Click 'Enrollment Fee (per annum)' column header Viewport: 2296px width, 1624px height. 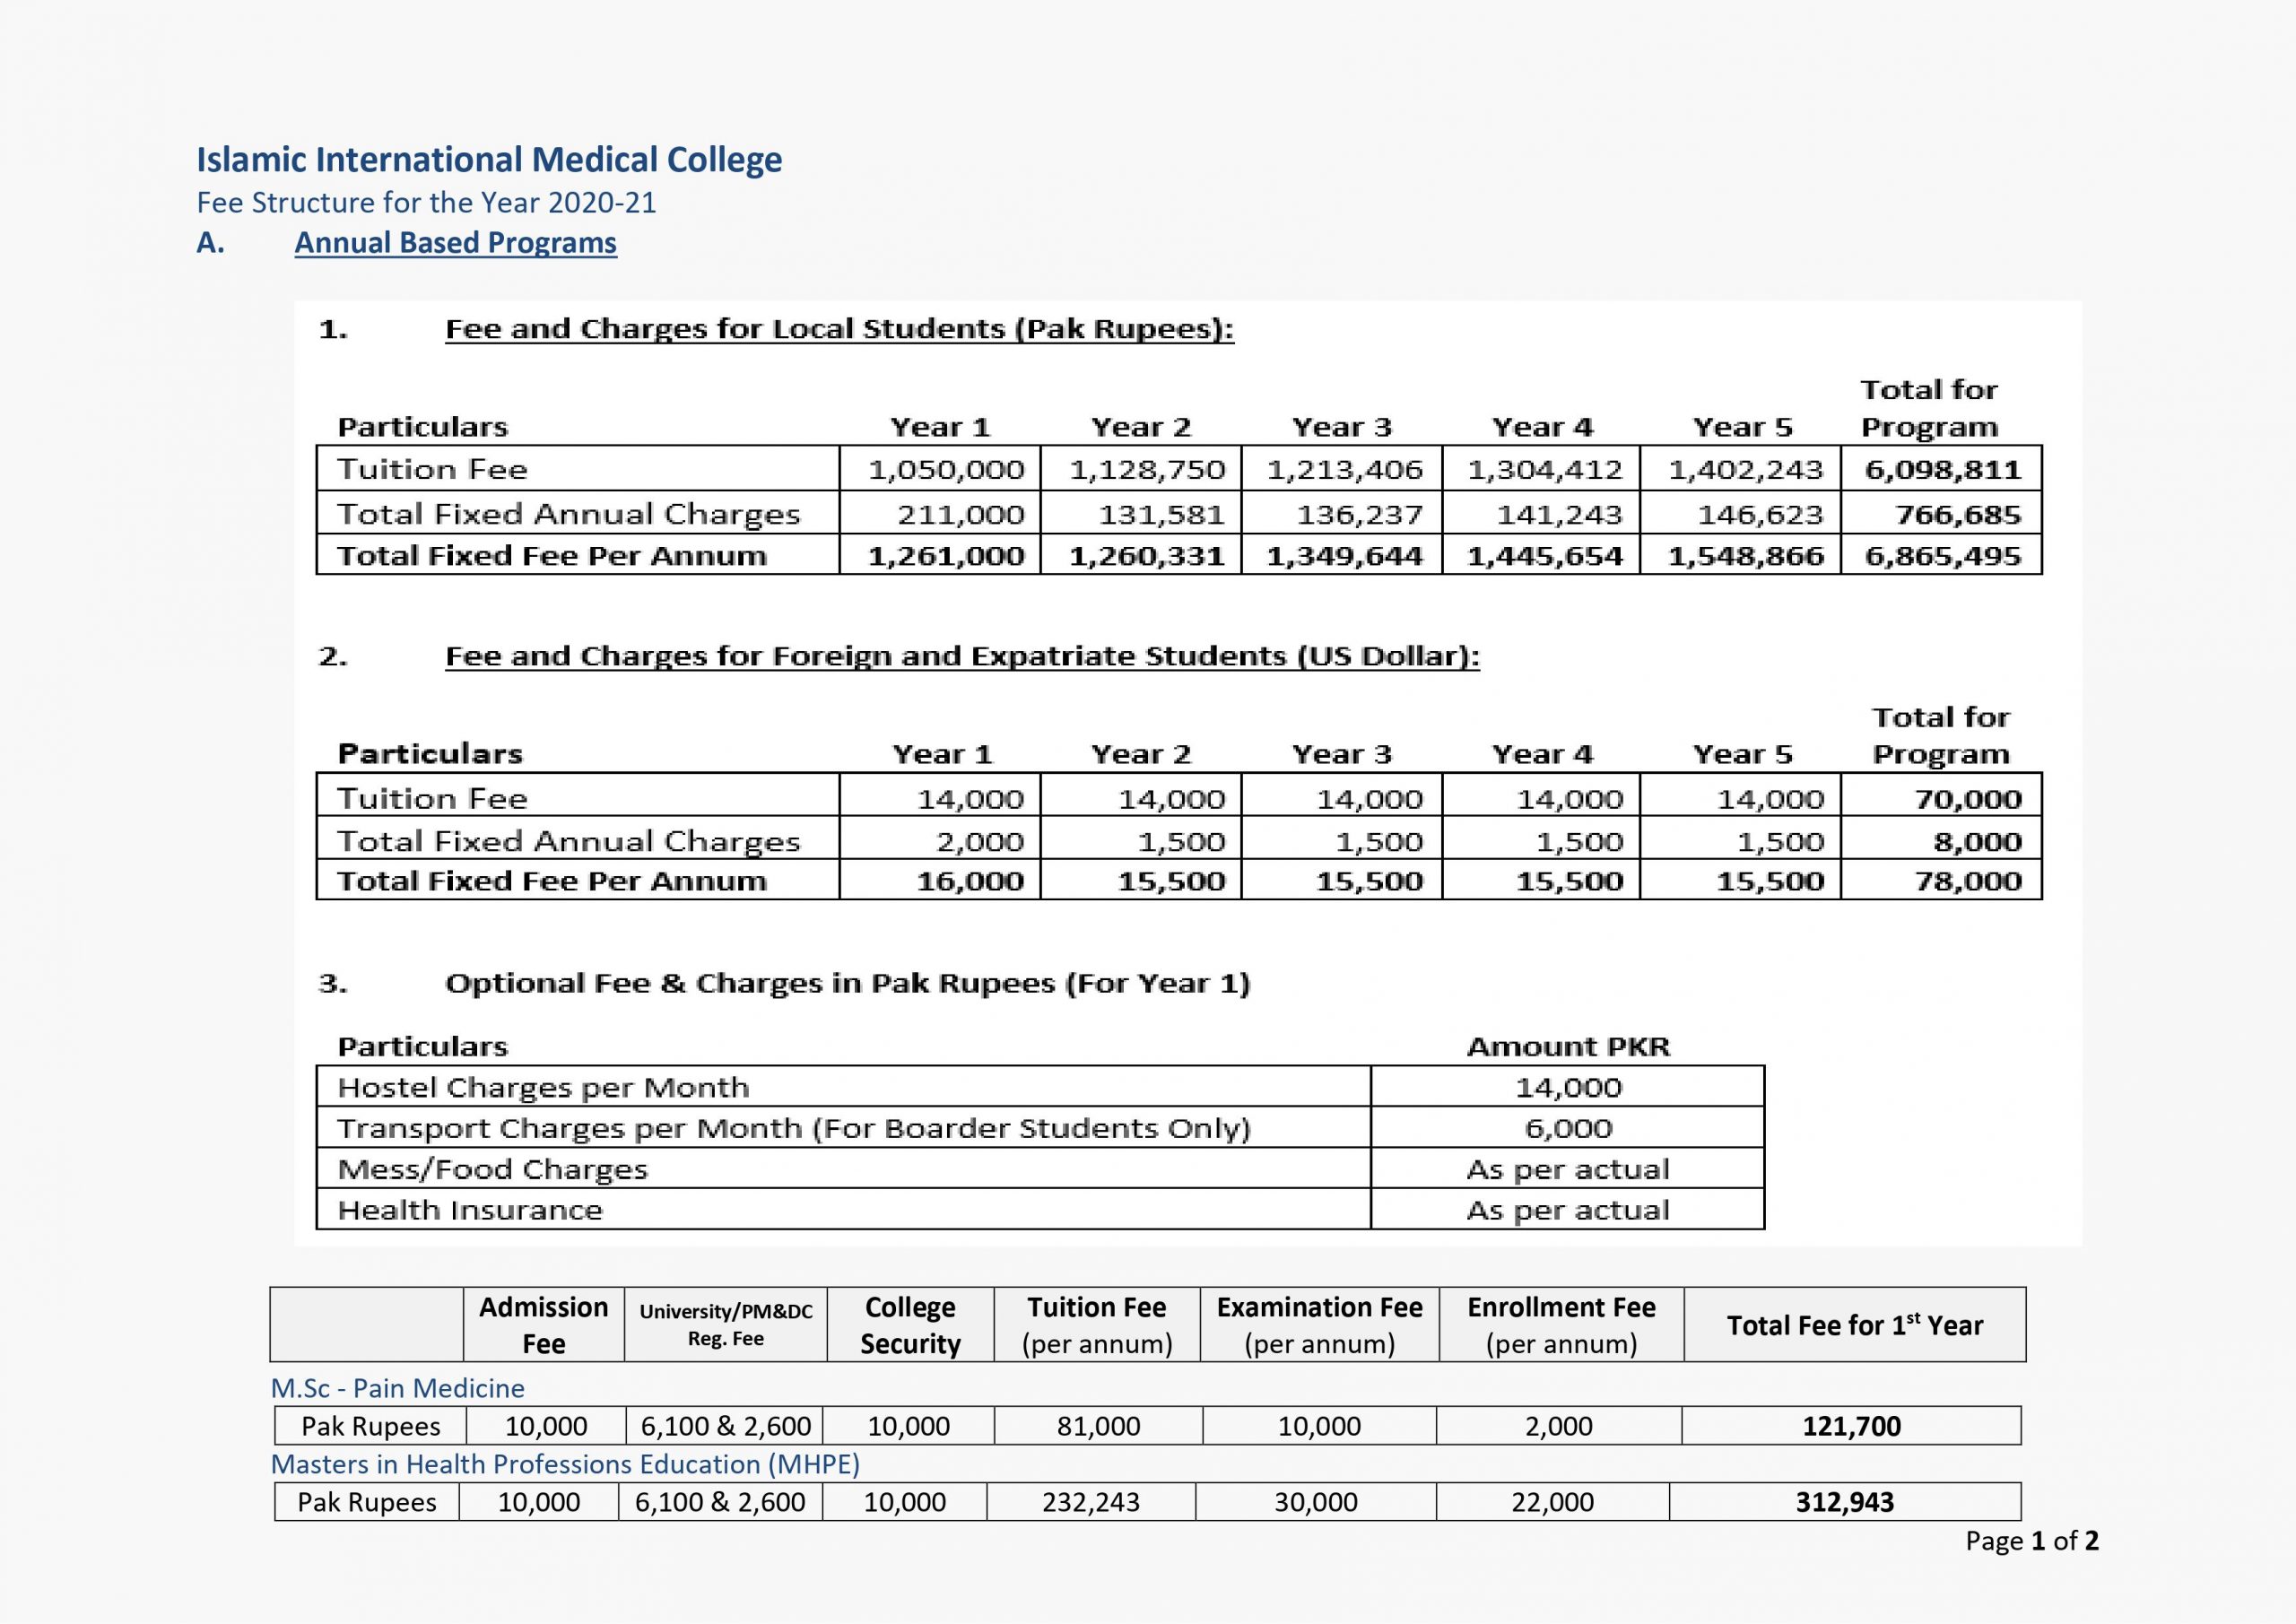pyautogui.click(x=1562, y=1325)
